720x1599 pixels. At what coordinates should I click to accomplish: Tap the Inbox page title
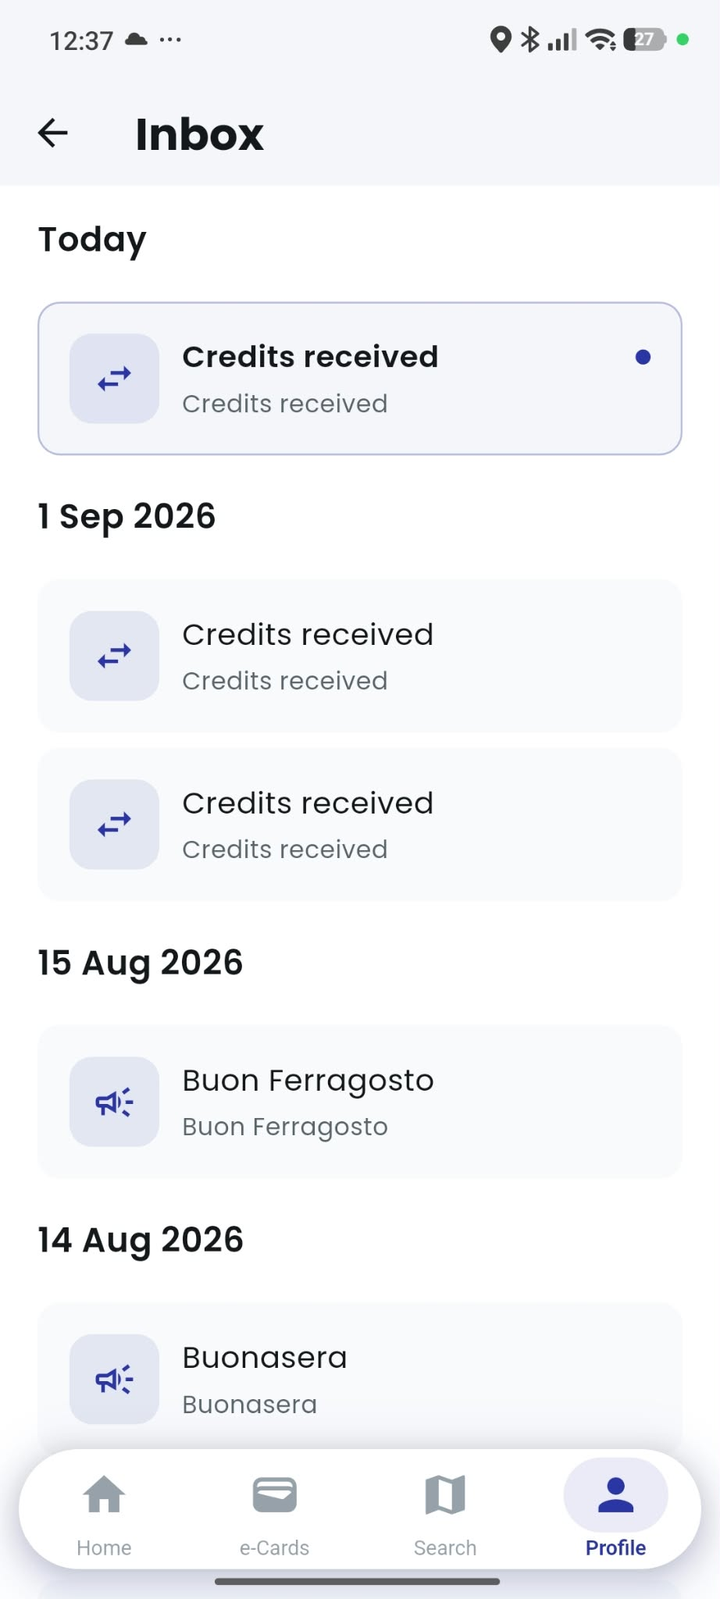pos(199,134)
